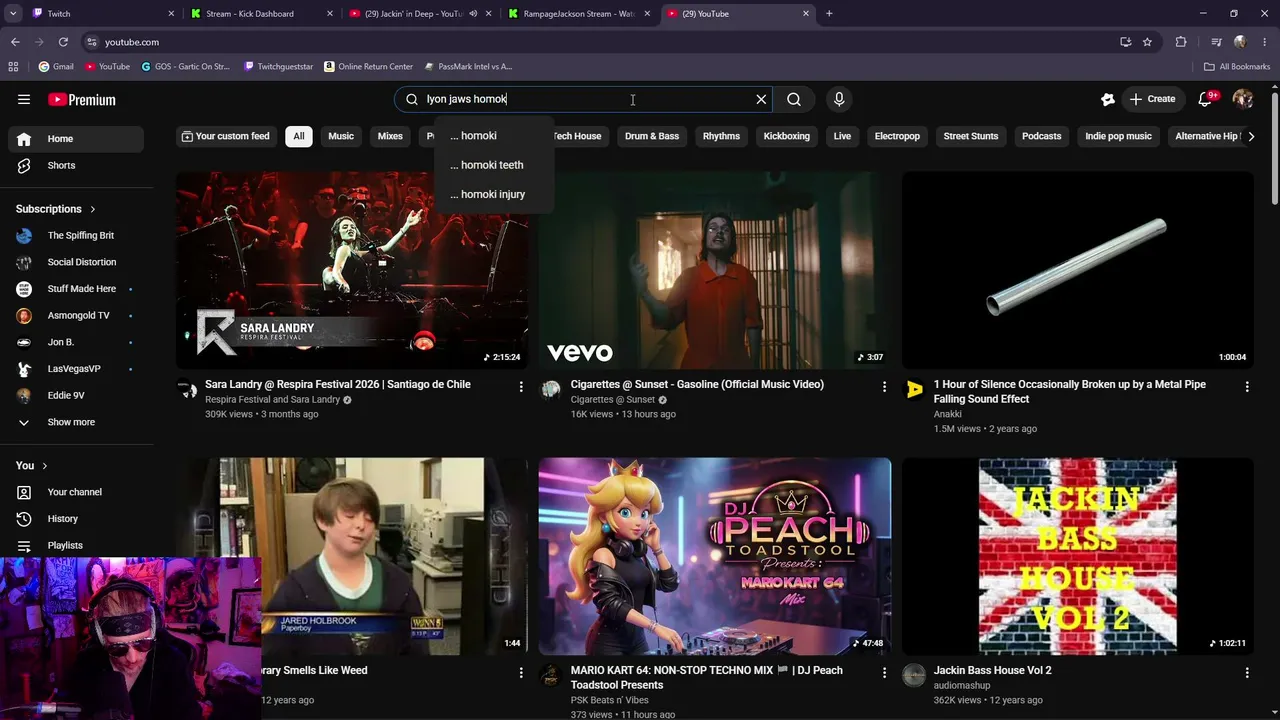Open the Your custom feed button
The image size is (1280, 720).
[226, 136]
